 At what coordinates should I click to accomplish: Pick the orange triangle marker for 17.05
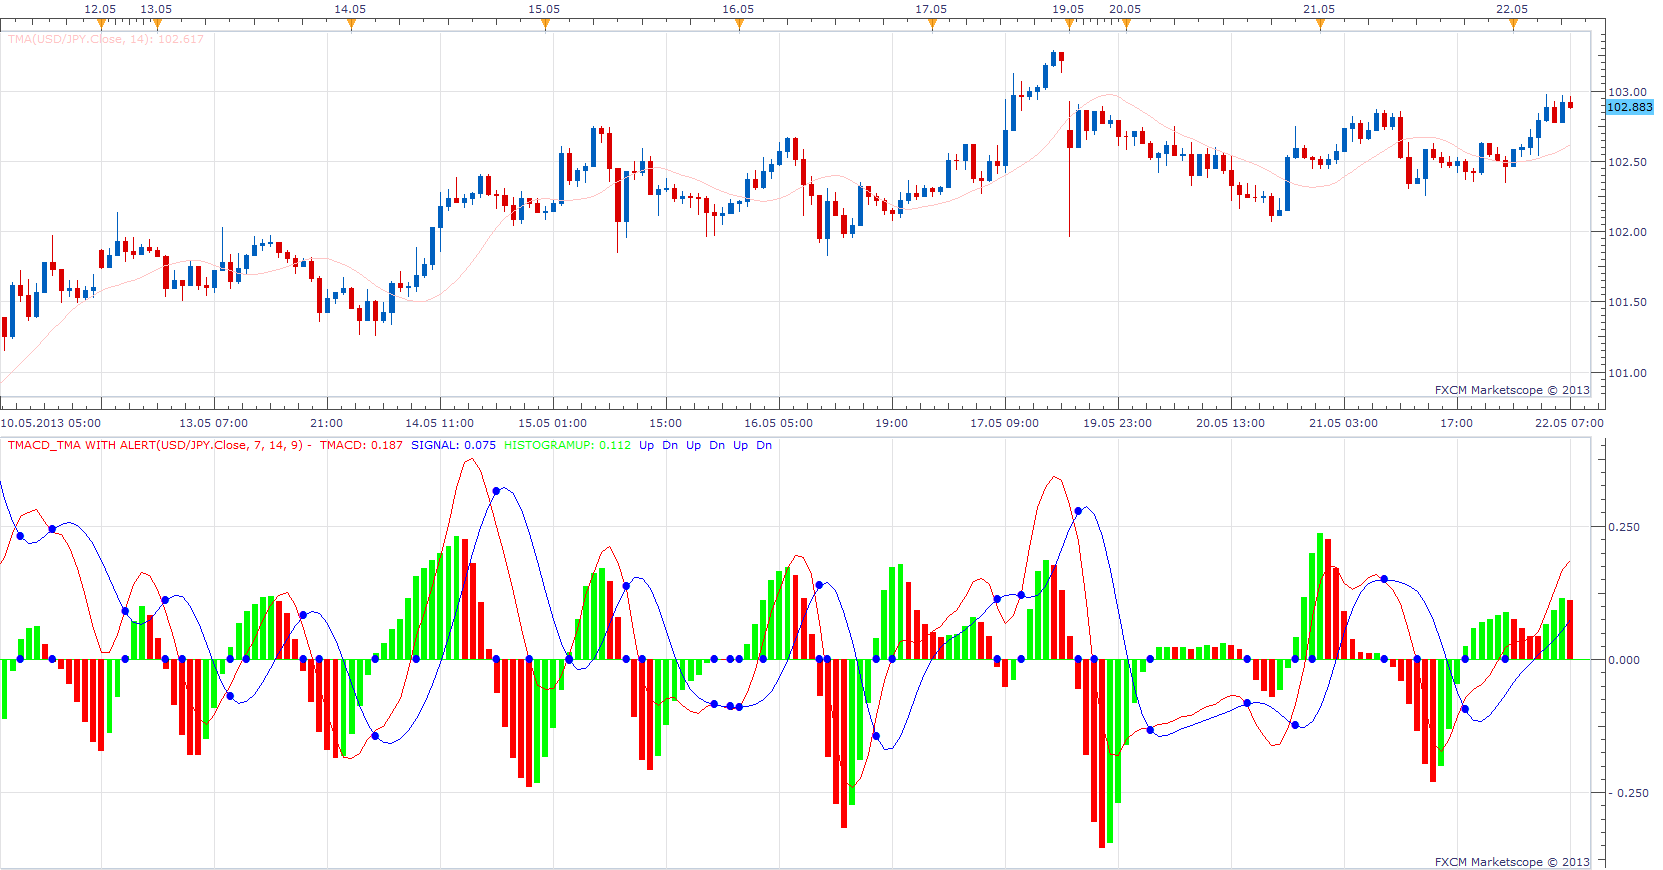tap(932, 25)
